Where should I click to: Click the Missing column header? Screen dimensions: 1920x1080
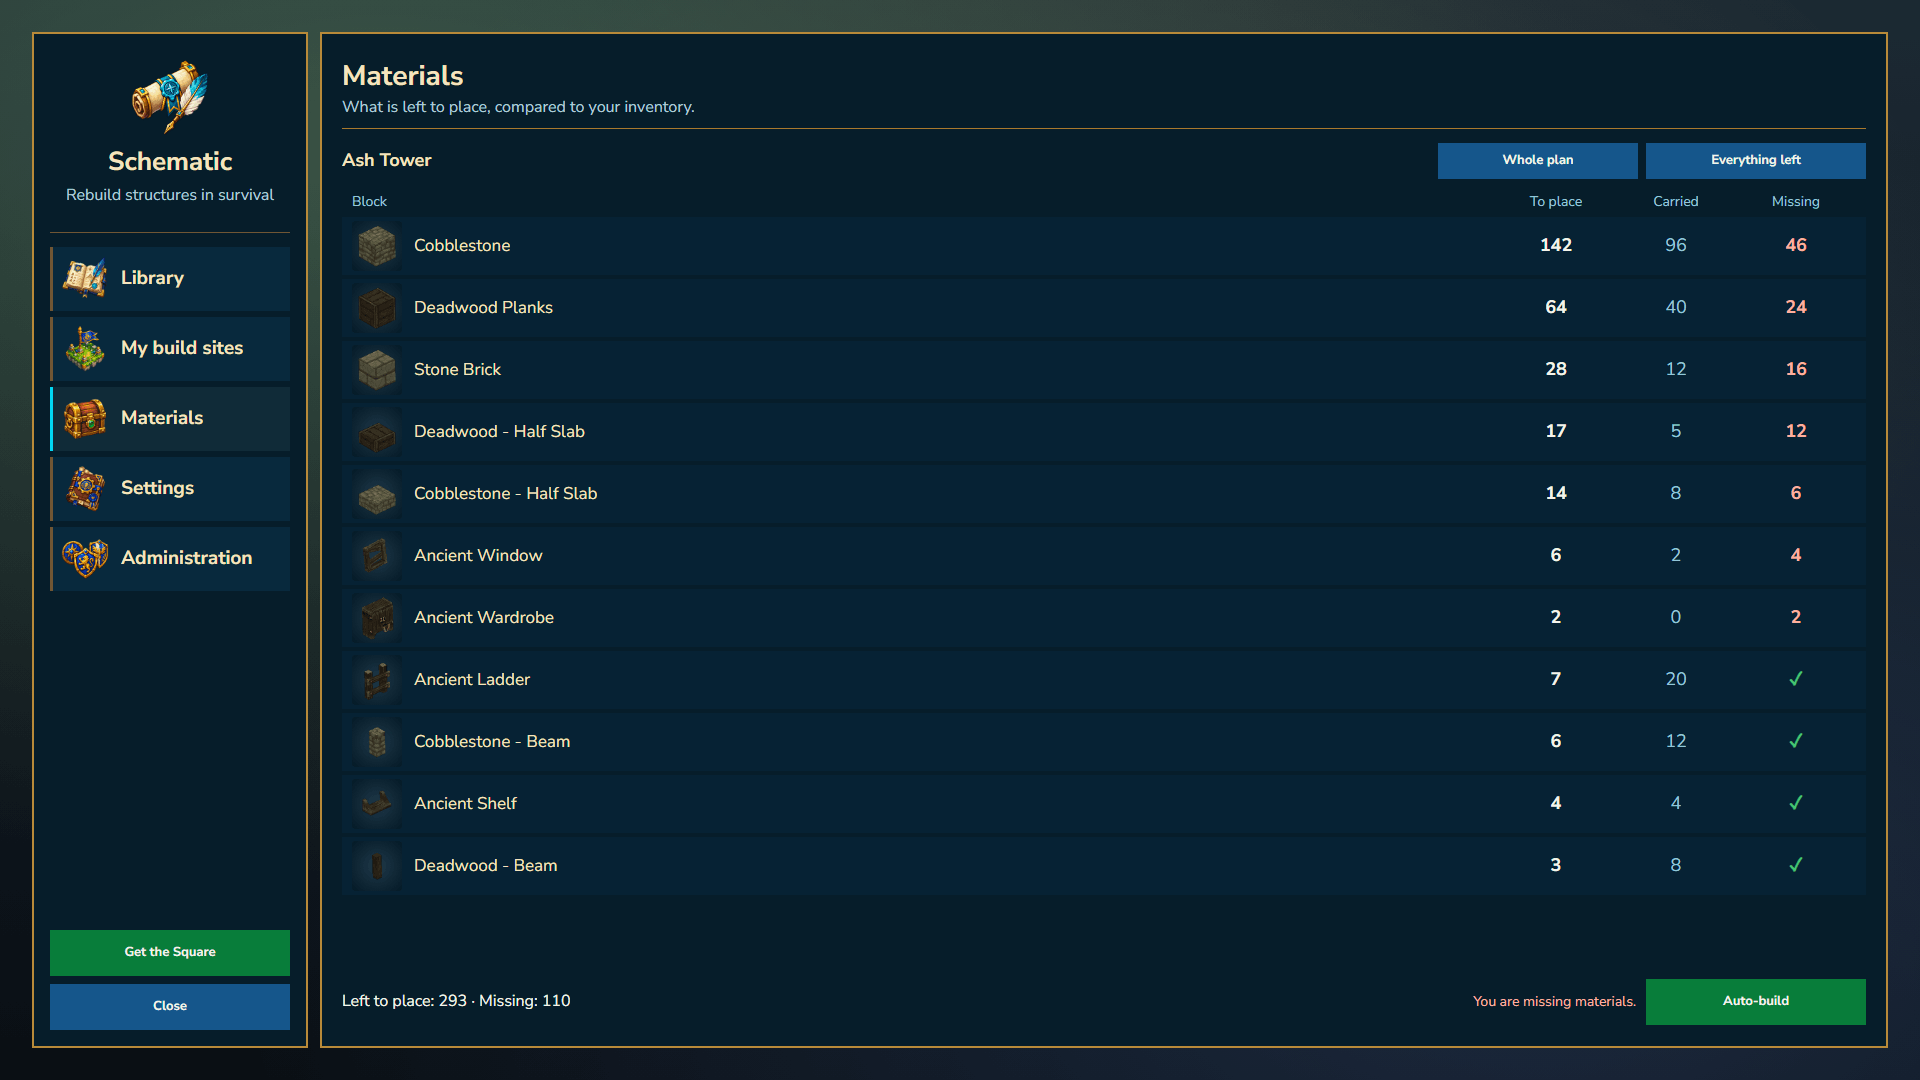click(1795, 201)
